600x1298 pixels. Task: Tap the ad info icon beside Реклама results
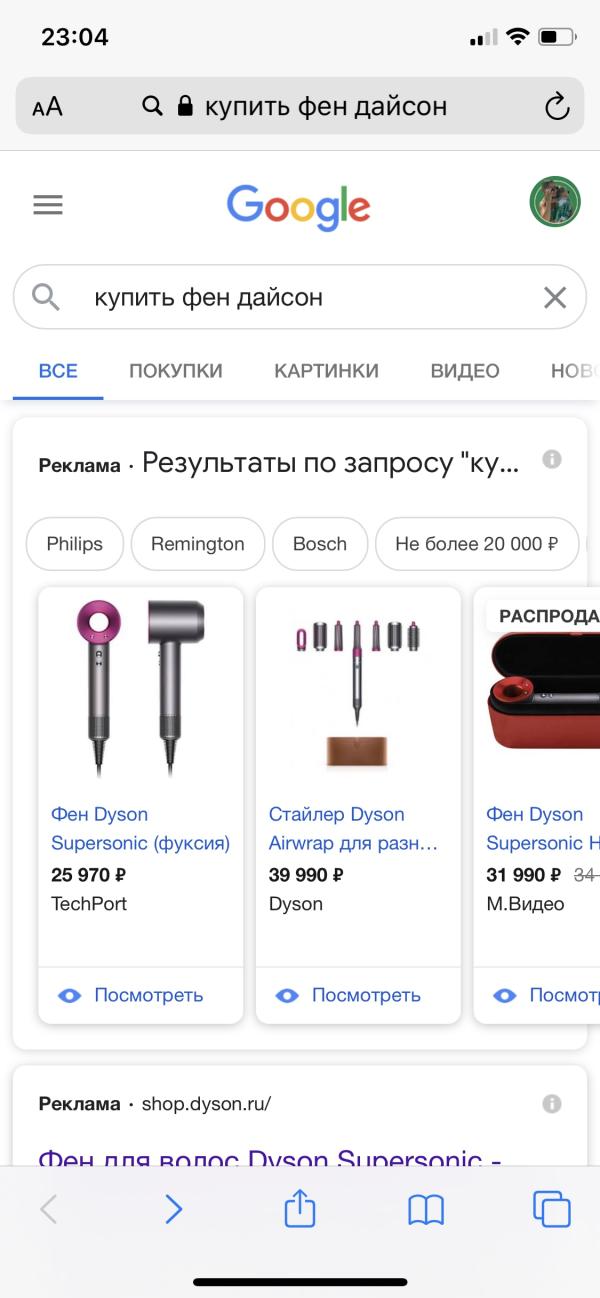coord(551,460)
